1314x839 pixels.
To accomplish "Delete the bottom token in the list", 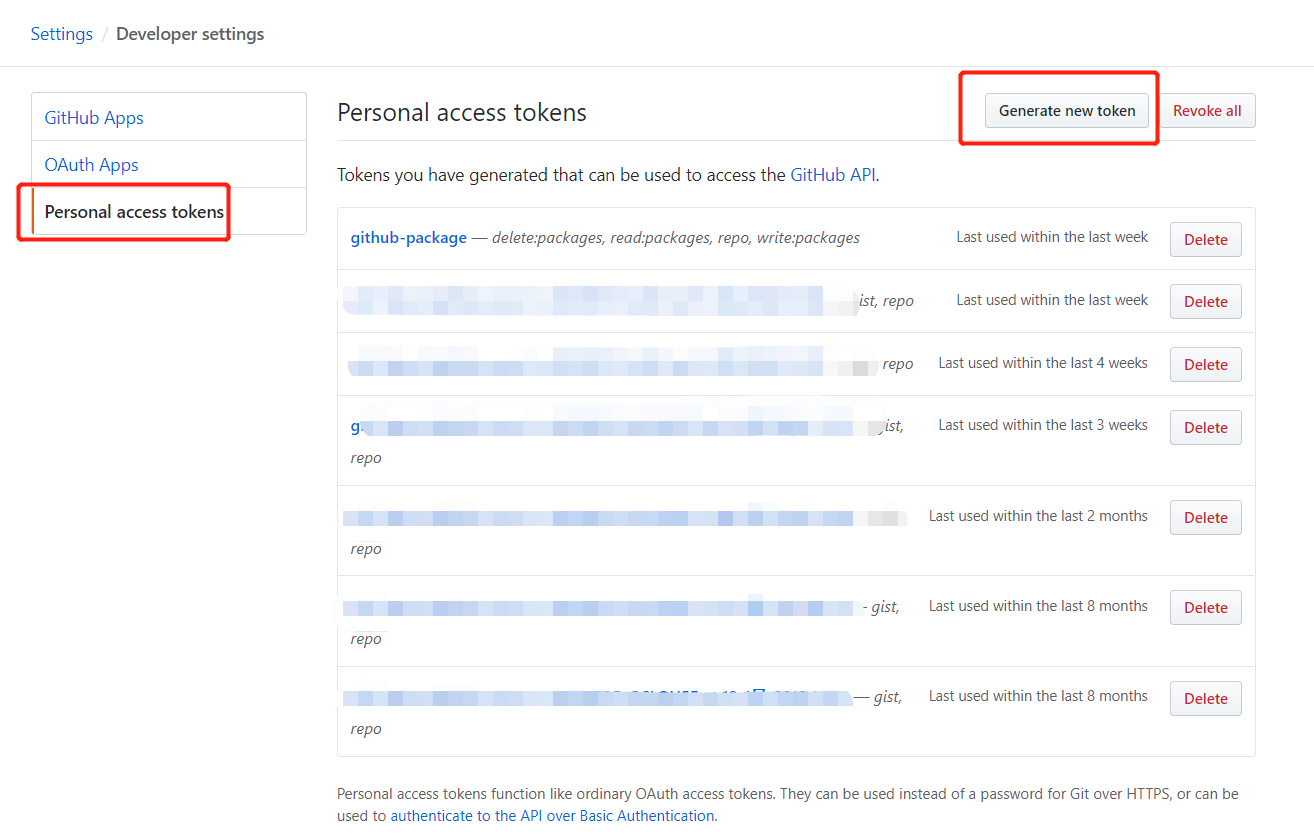I will pyautogui.click(x=1206, y=699).
